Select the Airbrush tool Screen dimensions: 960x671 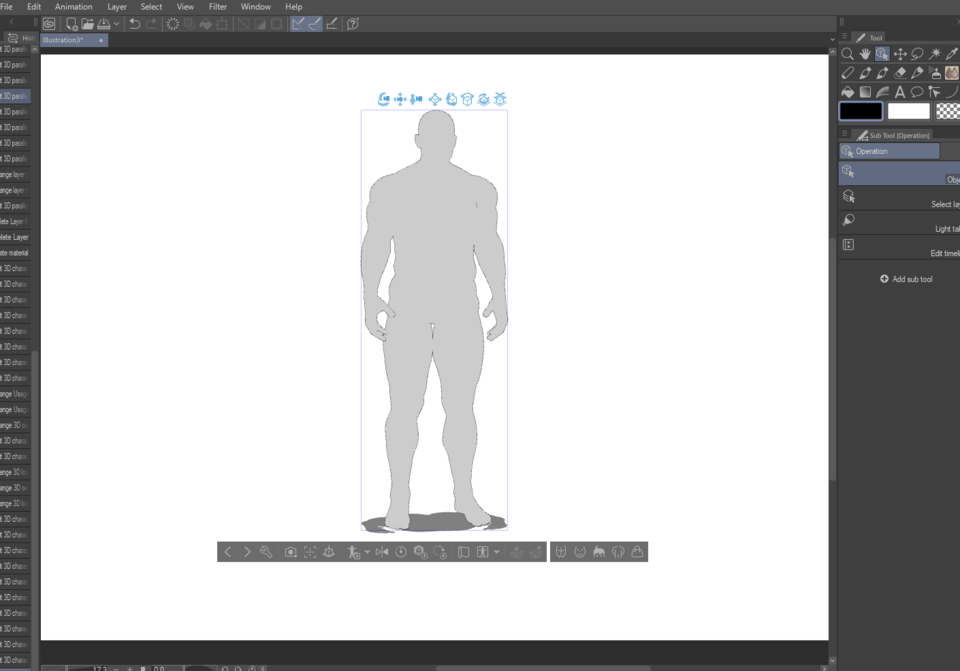[x=933, y=72]
